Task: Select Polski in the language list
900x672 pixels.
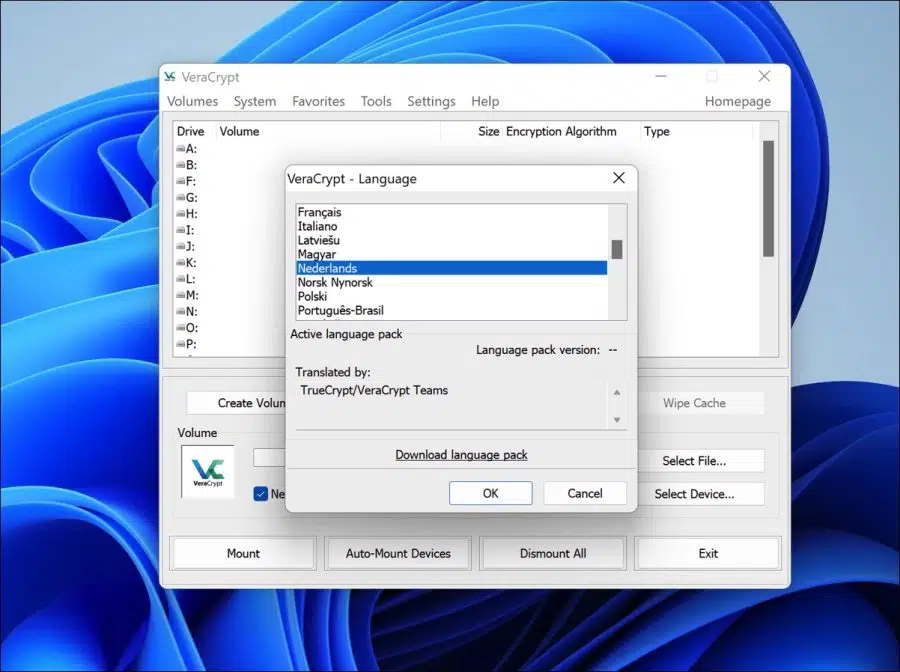Action: pyautogui.click(x=452, y=296)
